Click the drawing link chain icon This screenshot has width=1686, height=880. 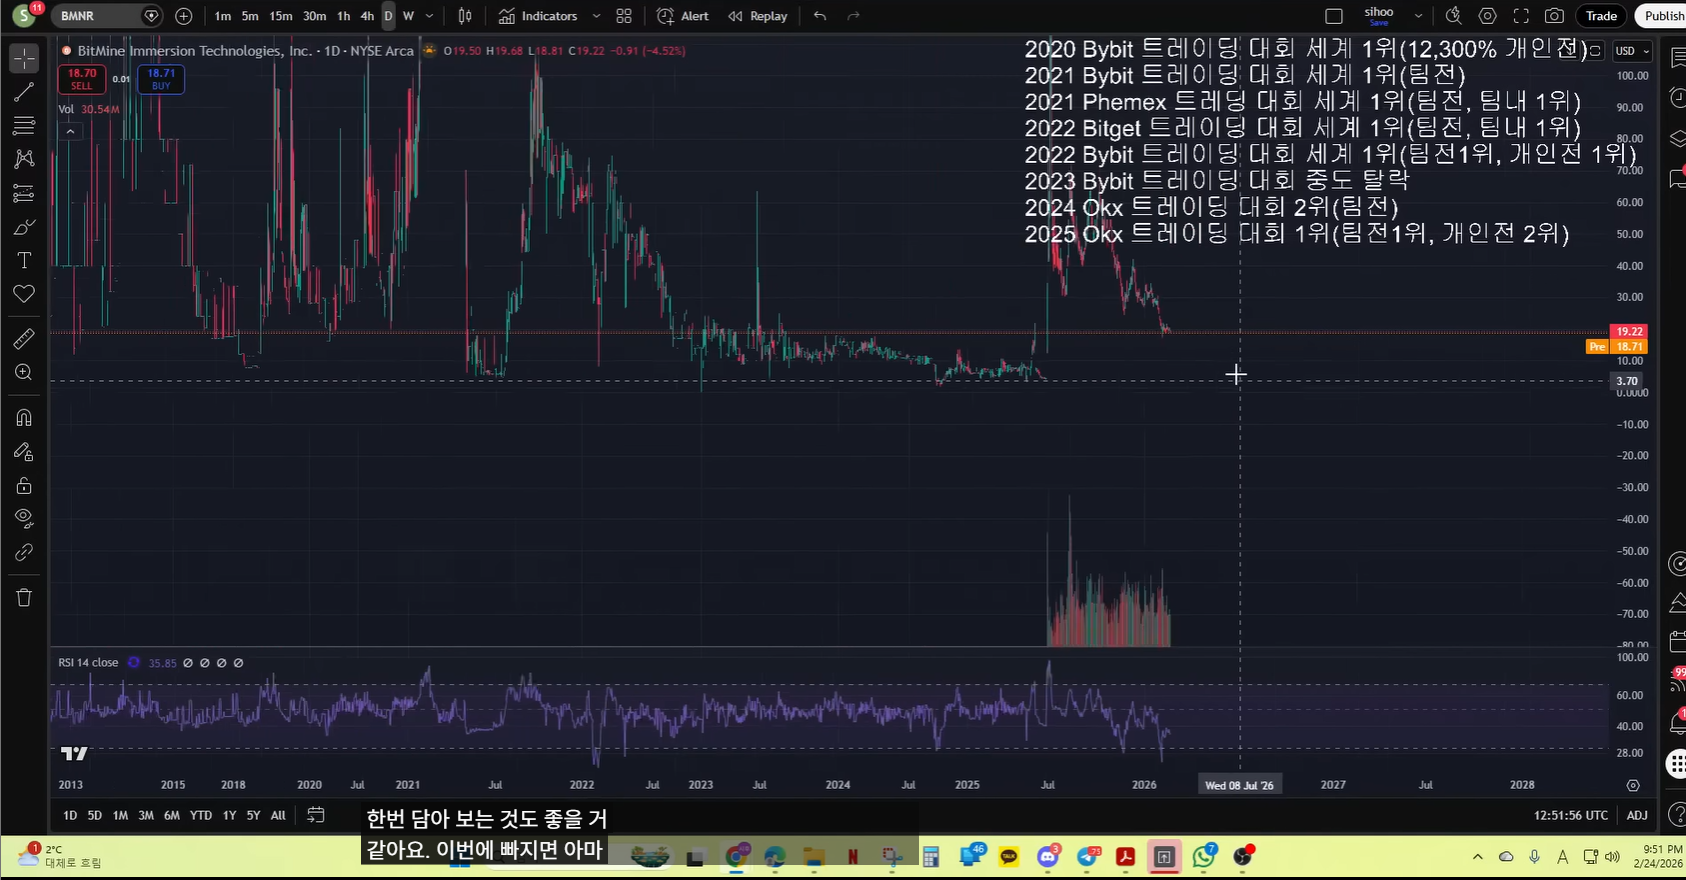tap(24, 552)
